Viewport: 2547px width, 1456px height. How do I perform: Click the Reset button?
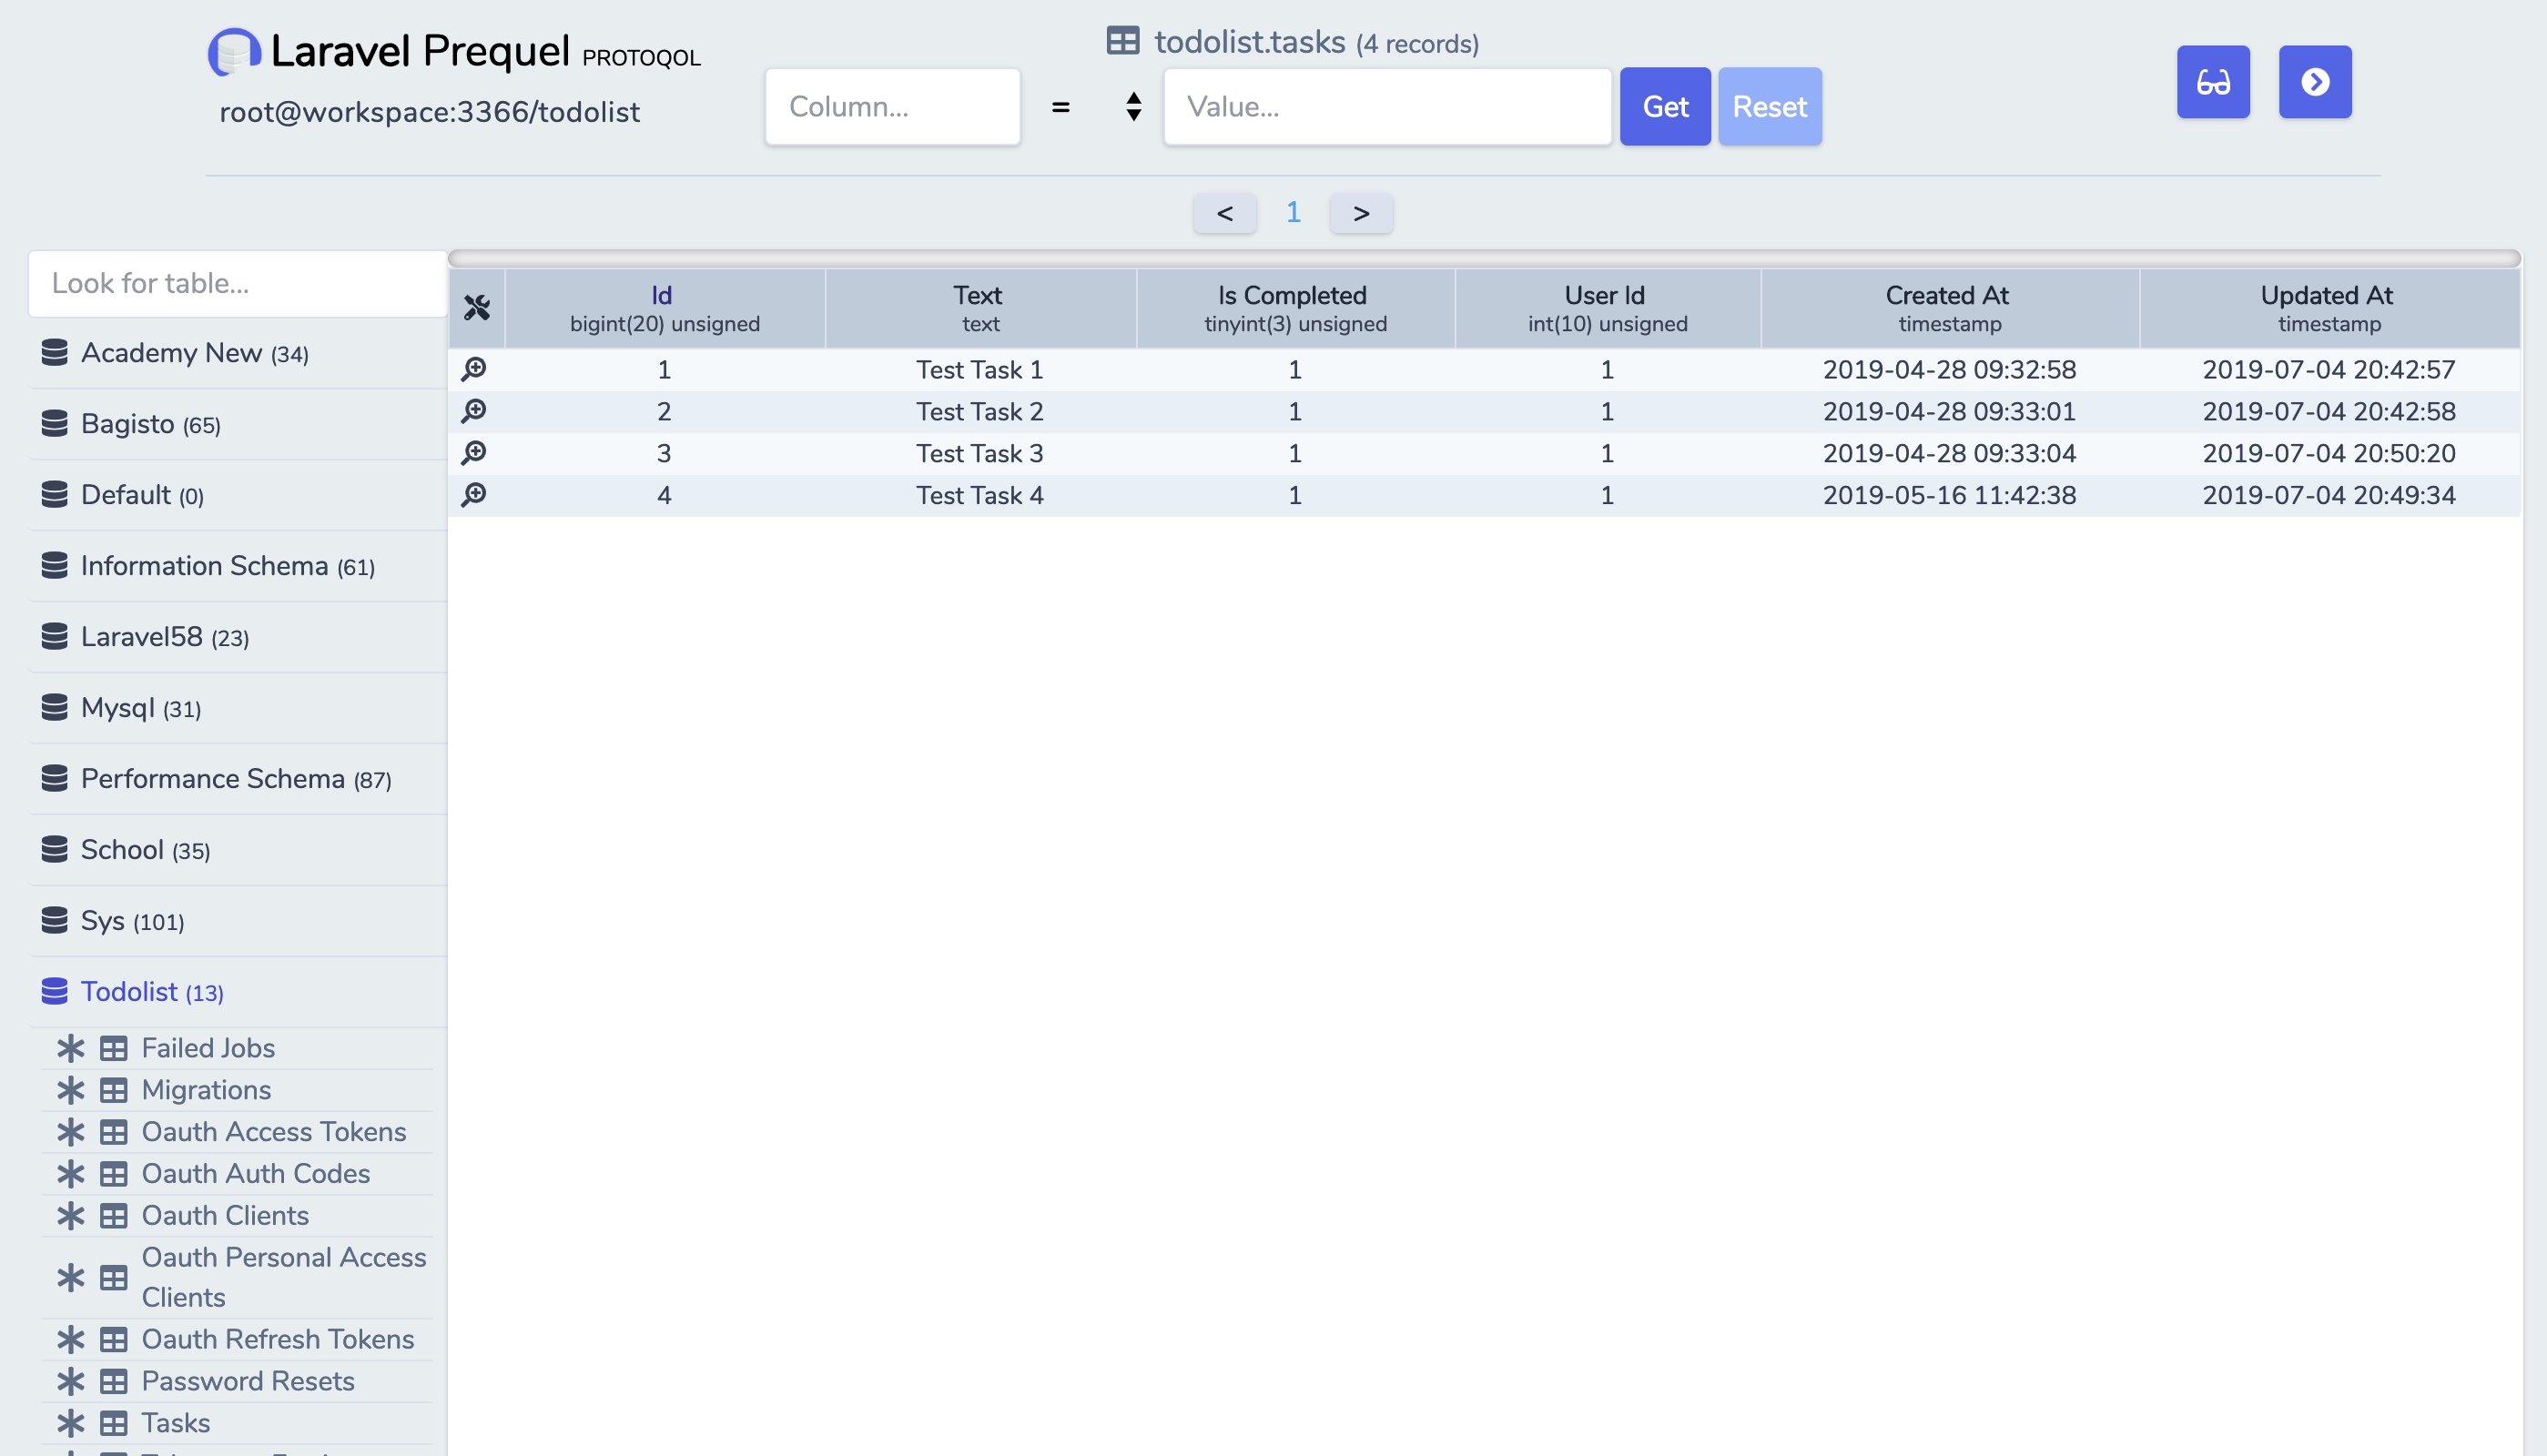coord(1769,107)
